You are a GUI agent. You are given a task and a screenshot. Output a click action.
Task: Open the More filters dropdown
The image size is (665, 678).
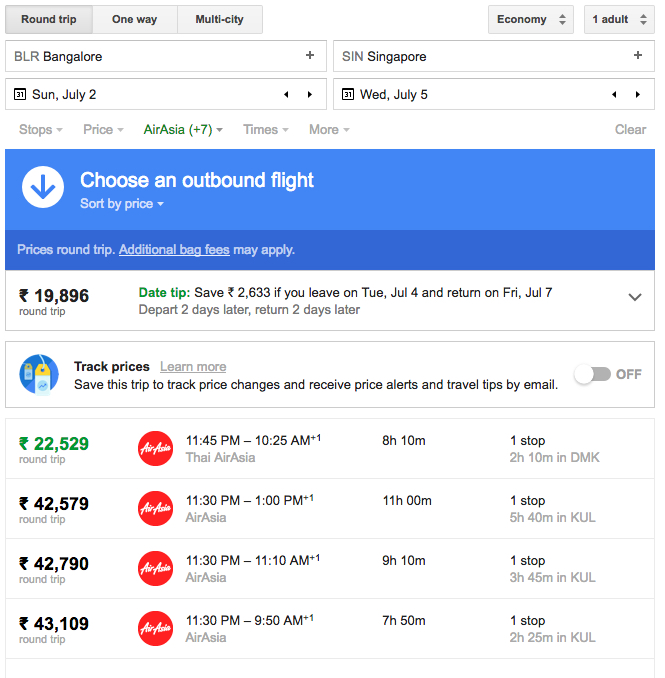[x=329, y=130]
